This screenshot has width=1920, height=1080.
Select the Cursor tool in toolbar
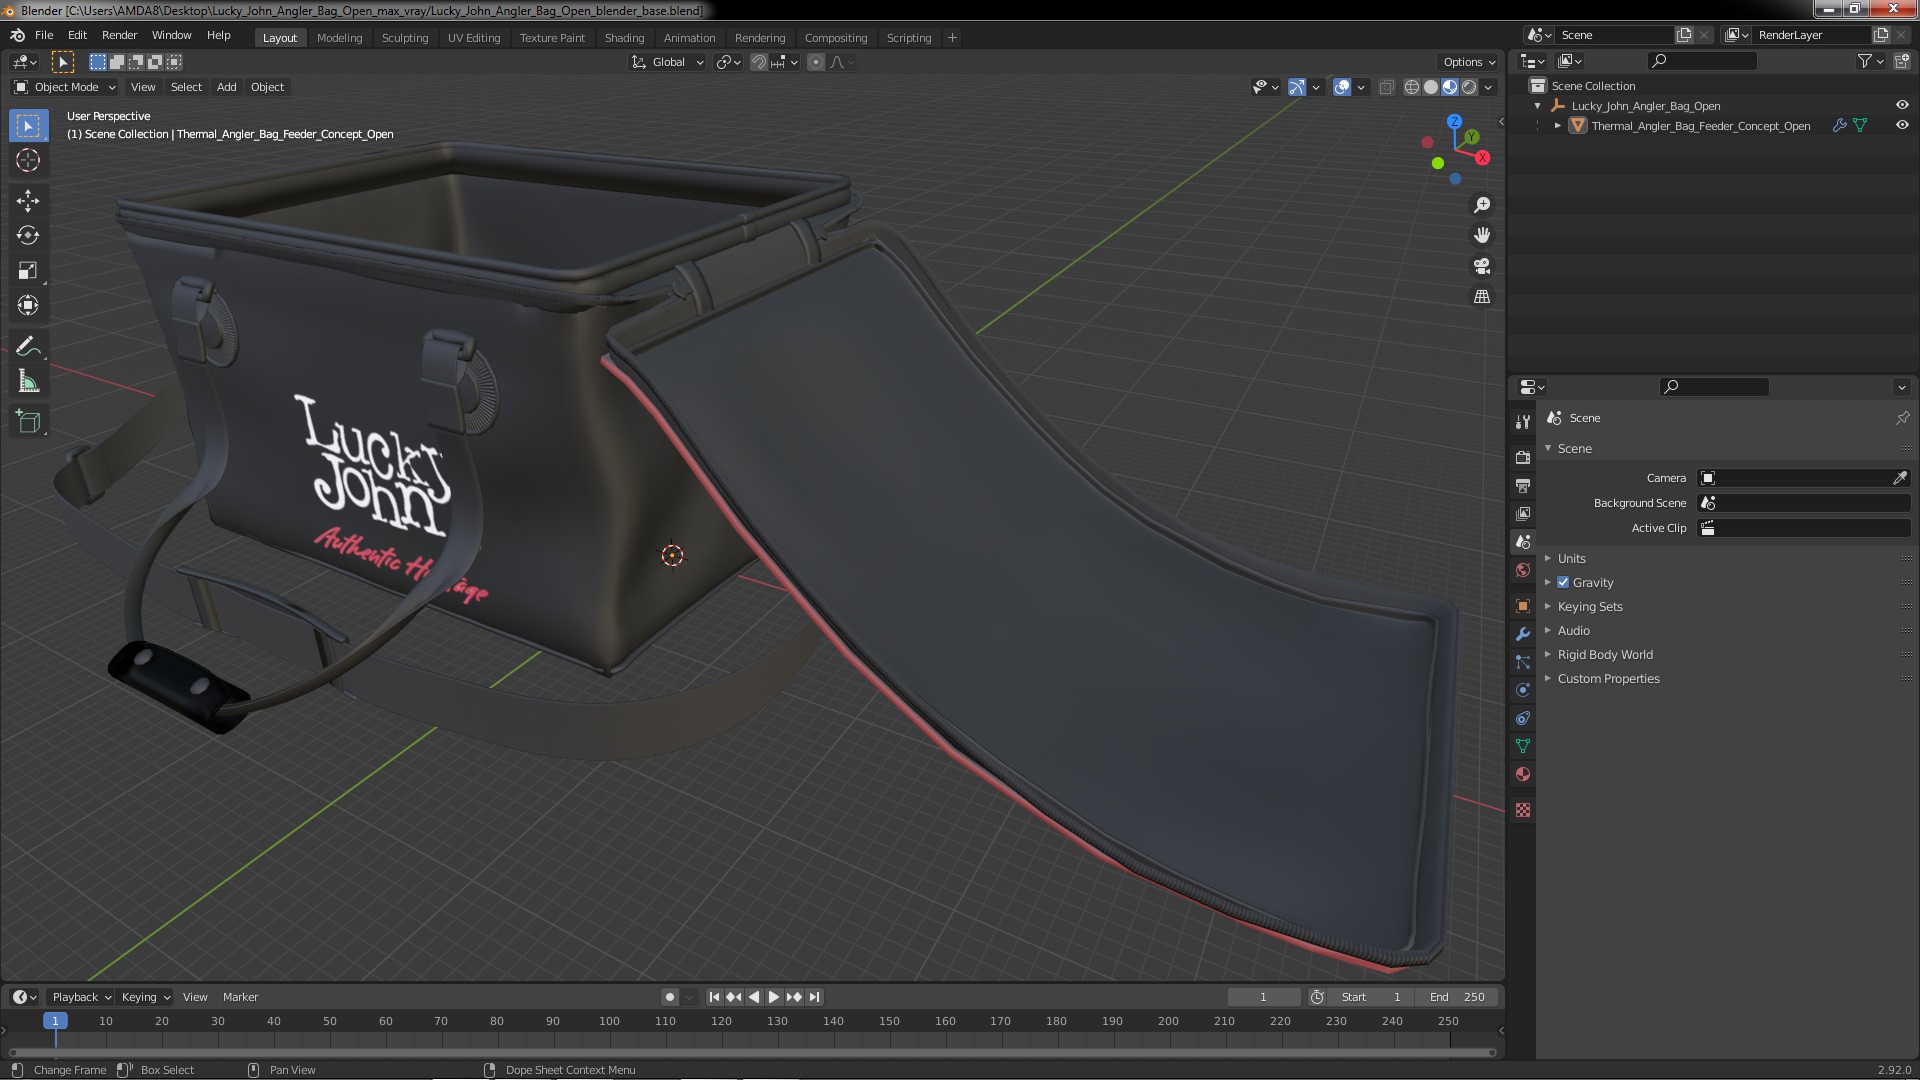(28, 160)
